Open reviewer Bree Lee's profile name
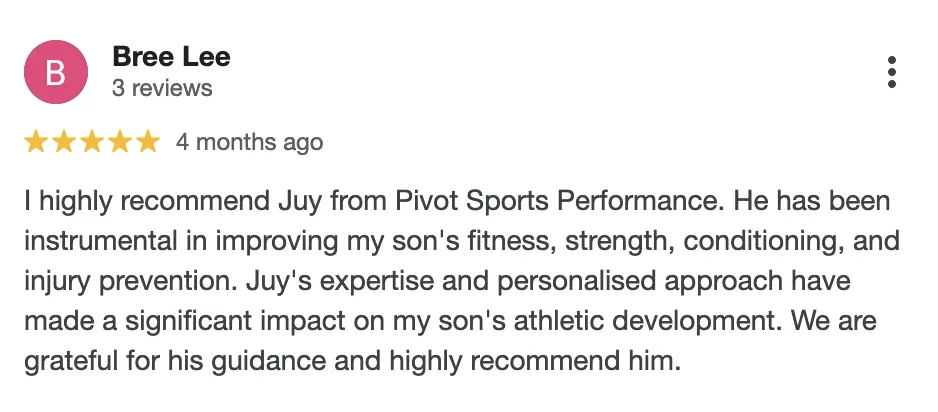The width and height of the screenshot is (938, 412). 171,57
